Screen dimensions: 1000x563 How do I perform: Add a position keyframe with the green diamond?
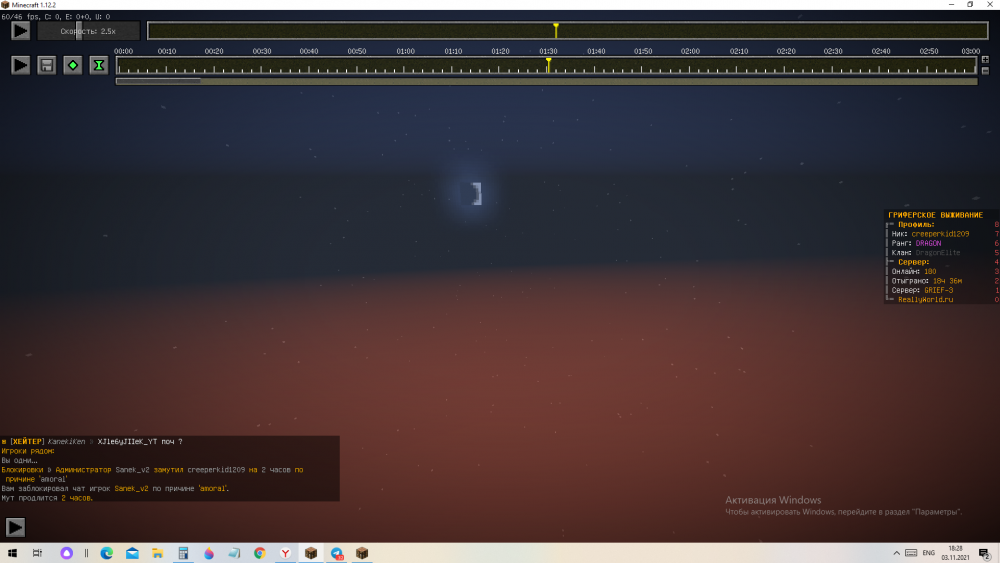tap(73, 65)
